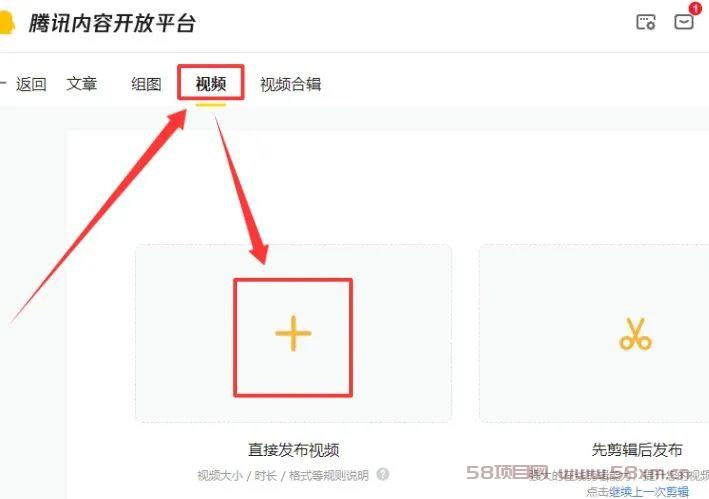Viewport: 709px width, 499px height.
Task: Select the 视频 tab
Action: (x=211, y=84)
